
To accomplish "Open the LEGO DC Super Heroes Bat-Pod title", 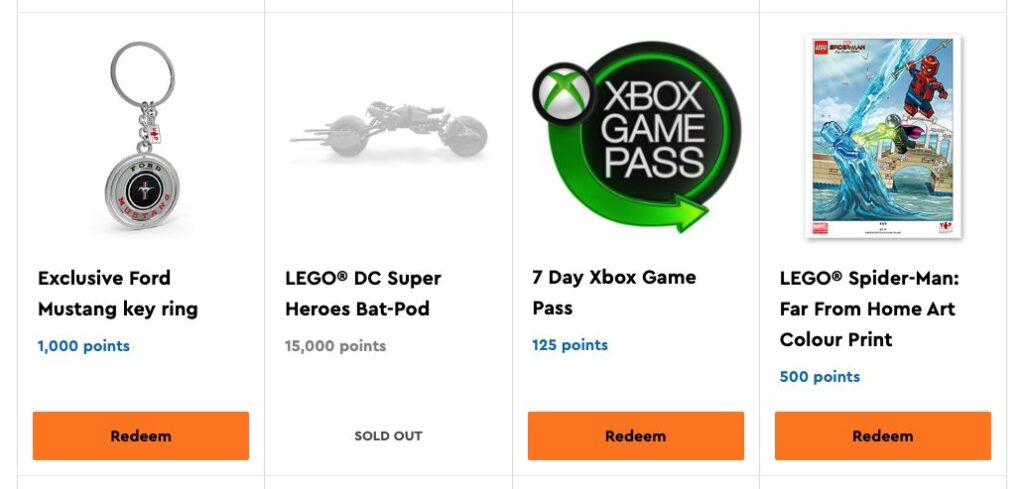I will tap(363, 293).
